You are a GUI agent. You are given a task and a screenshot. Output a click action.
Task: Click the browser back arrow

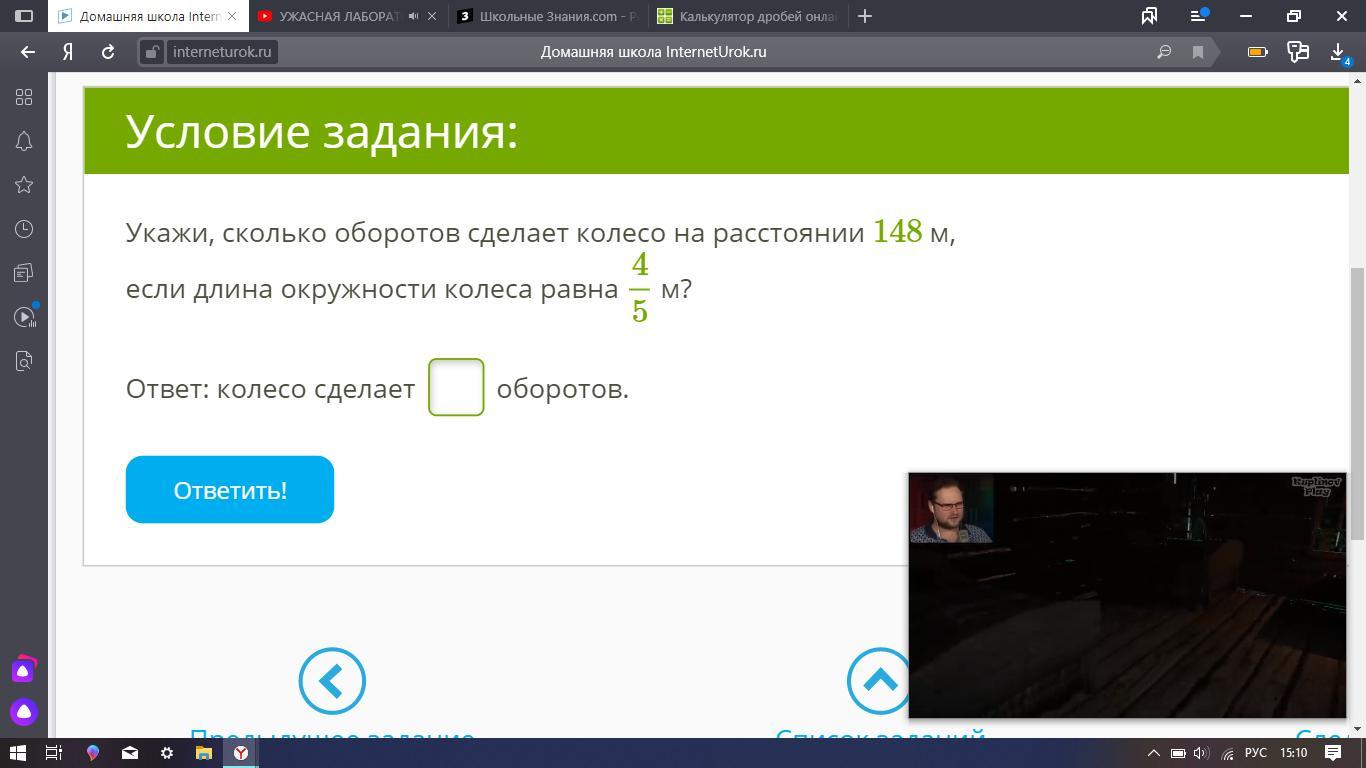[x=28, y=52]
